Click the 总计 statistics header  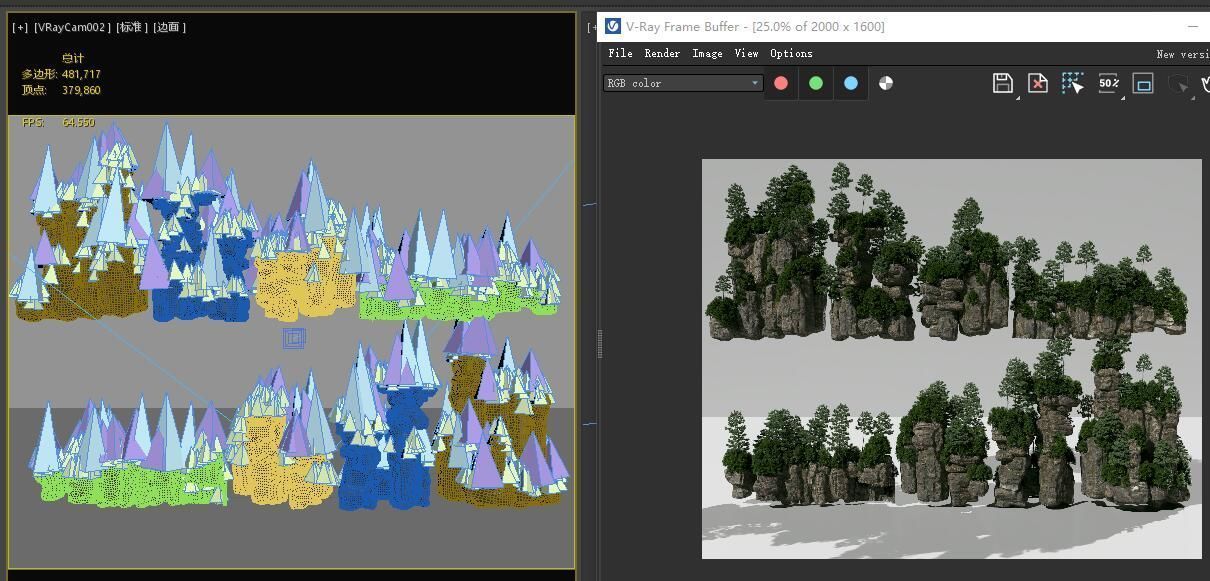pyautogui.click(x=73, y=58)
